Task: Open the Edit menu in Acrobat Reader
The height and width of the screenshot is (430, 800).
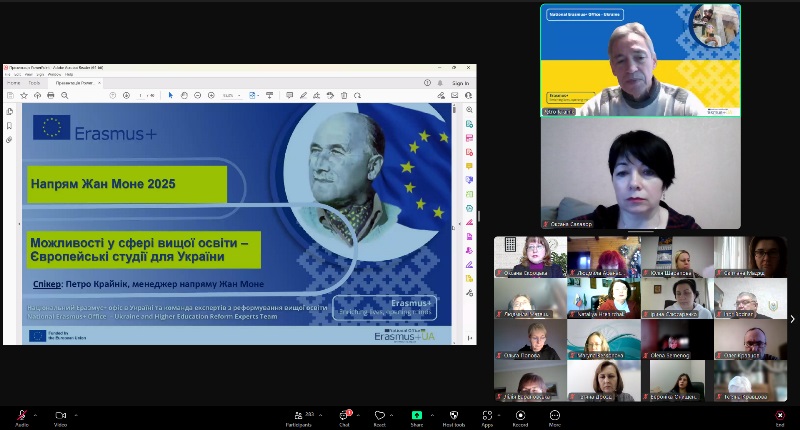Action: (18, 74)
